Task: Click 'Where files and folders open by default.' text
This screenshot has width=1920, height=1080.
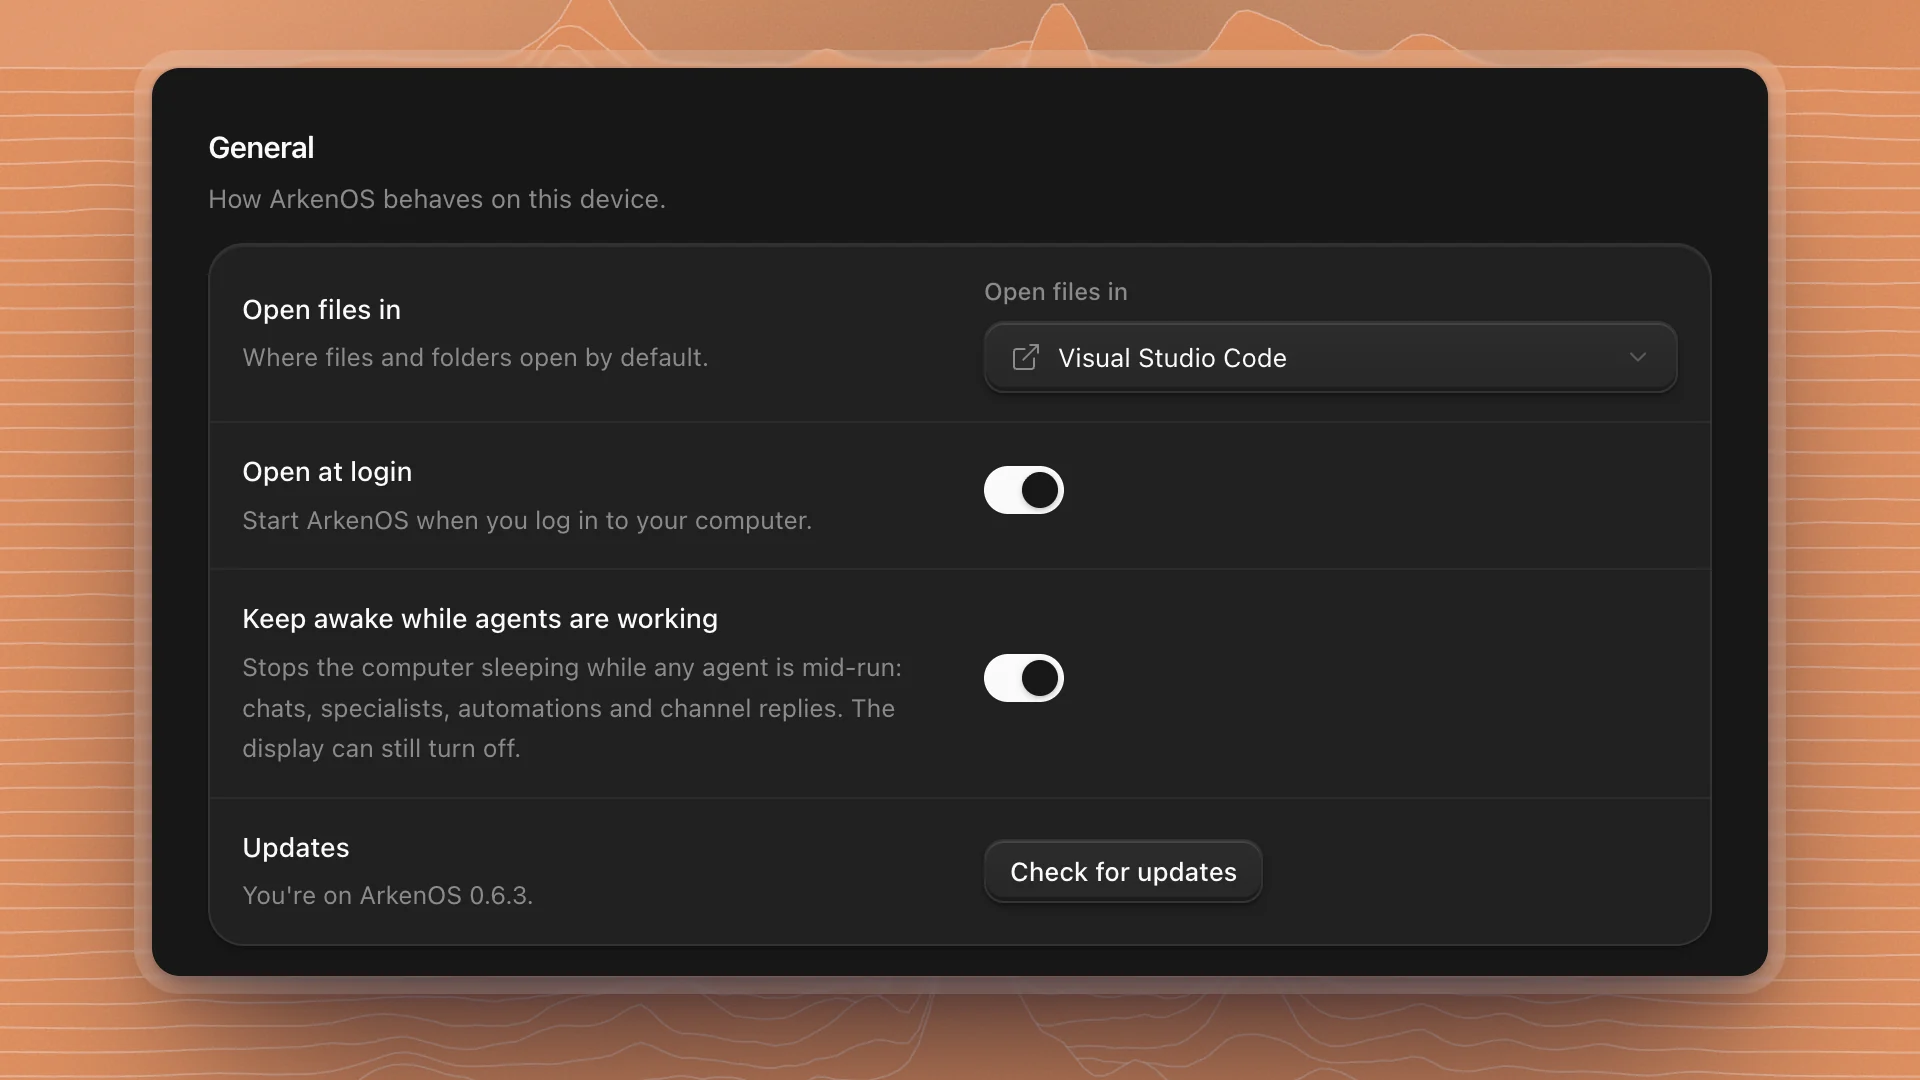Action: pyautogui.click(x=475, y=357)
